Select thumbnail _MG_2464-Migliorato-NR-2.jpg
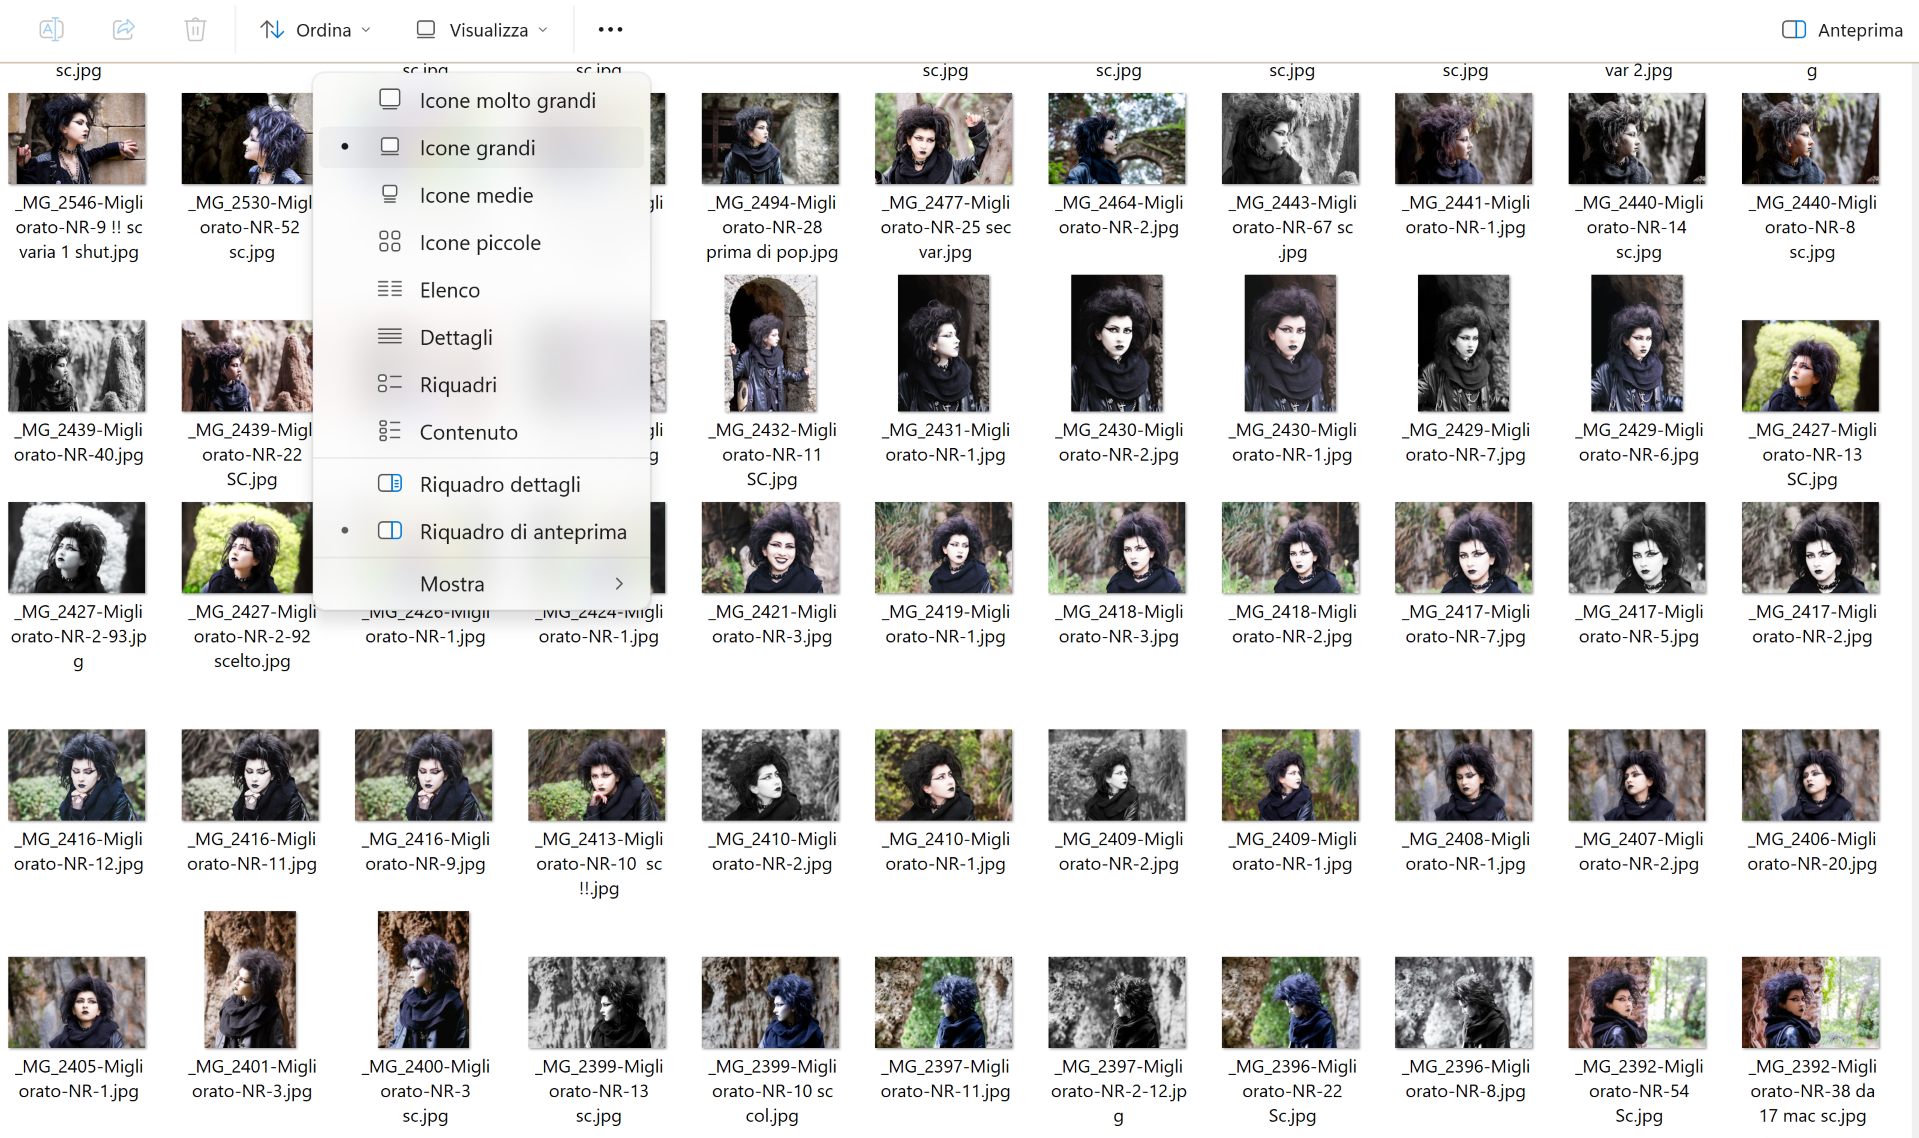 1117,138
